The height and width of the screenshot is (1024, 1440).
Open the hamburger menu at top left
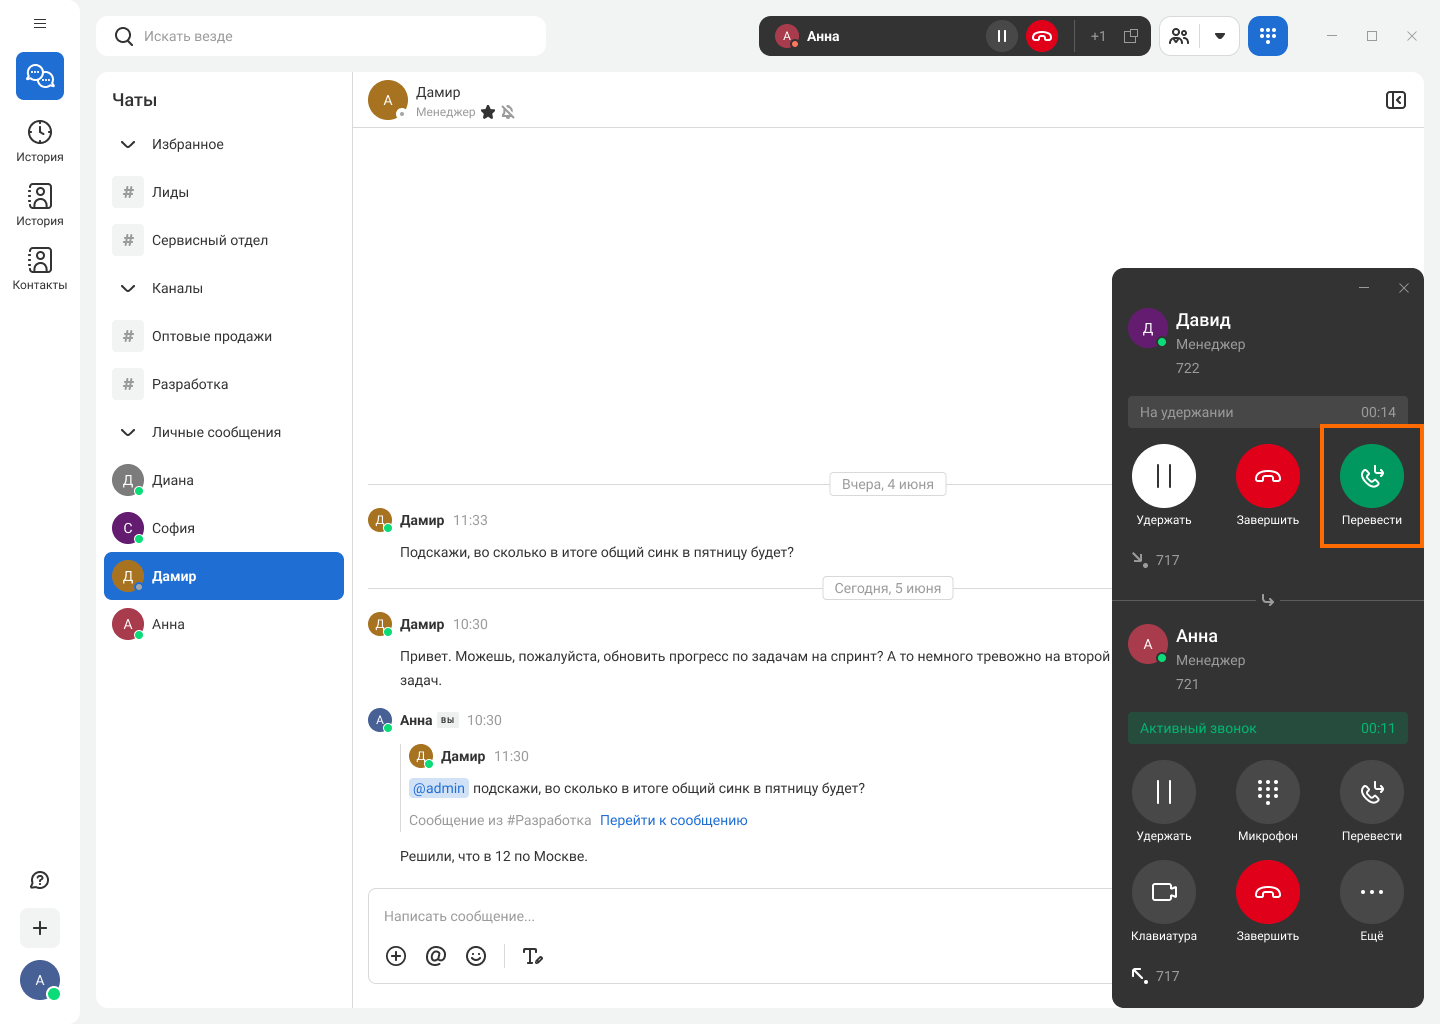[x=40, y=23]
